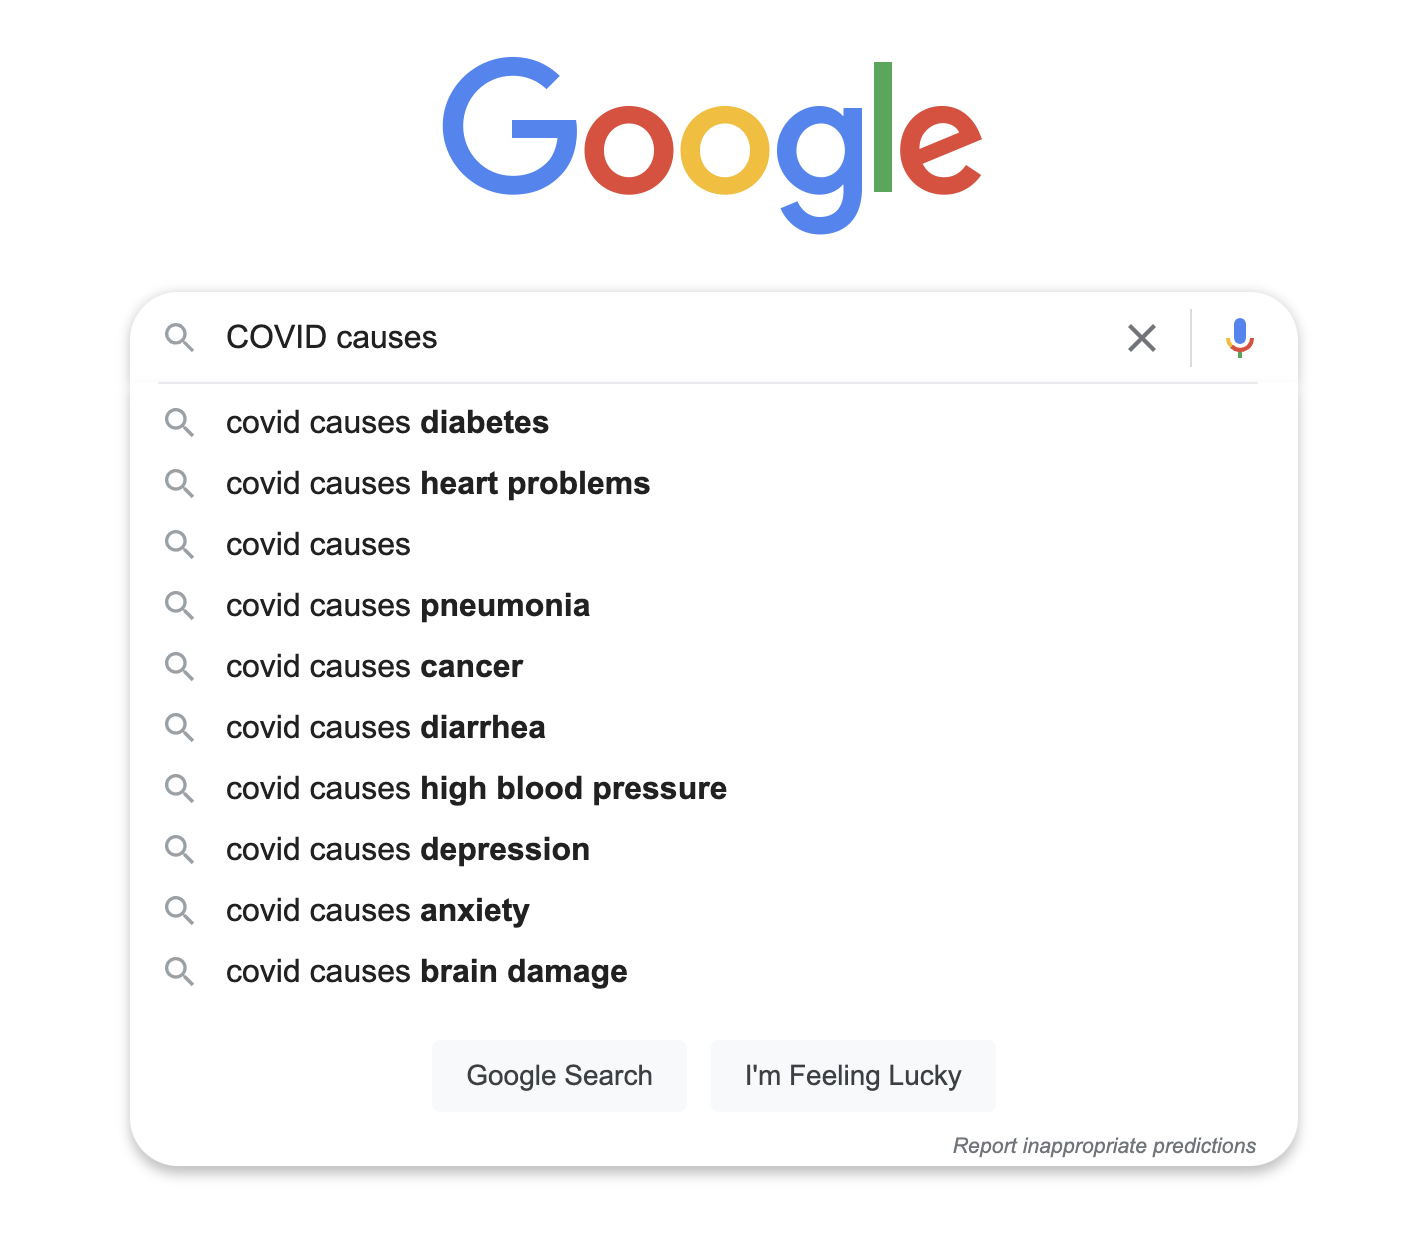Click the voice search microphone icon
Screen dimensions: 1418x1244
tap(1239, 337)
